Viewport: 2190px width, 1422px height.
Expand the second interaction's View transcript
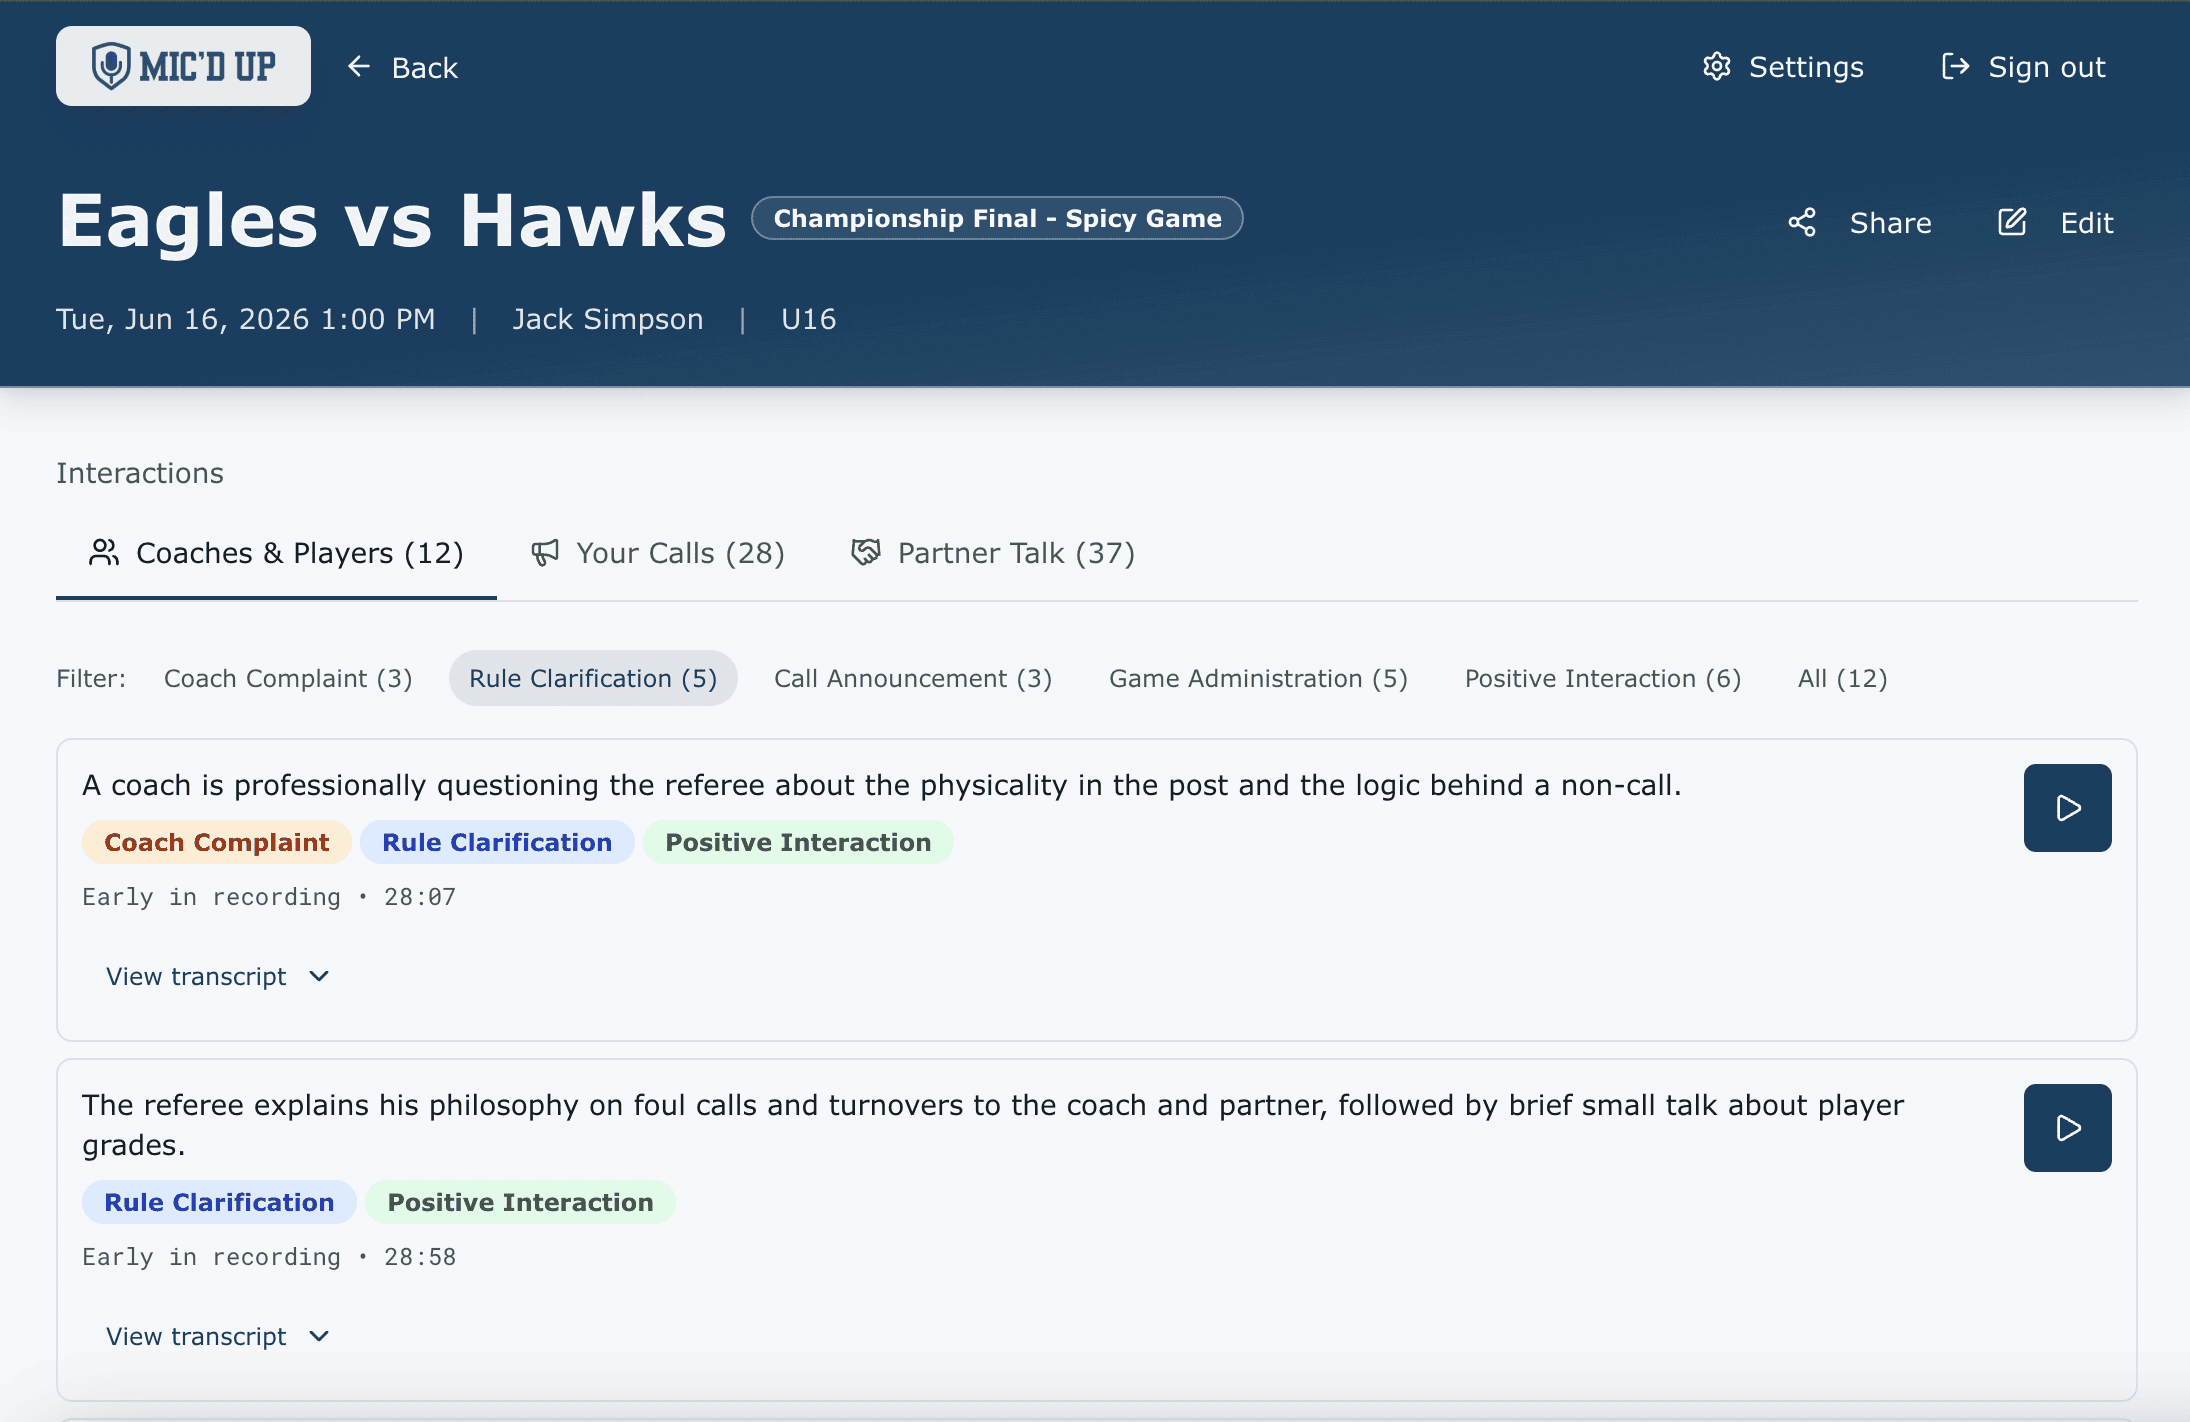pyautogui.click(x=197, y=1336)
